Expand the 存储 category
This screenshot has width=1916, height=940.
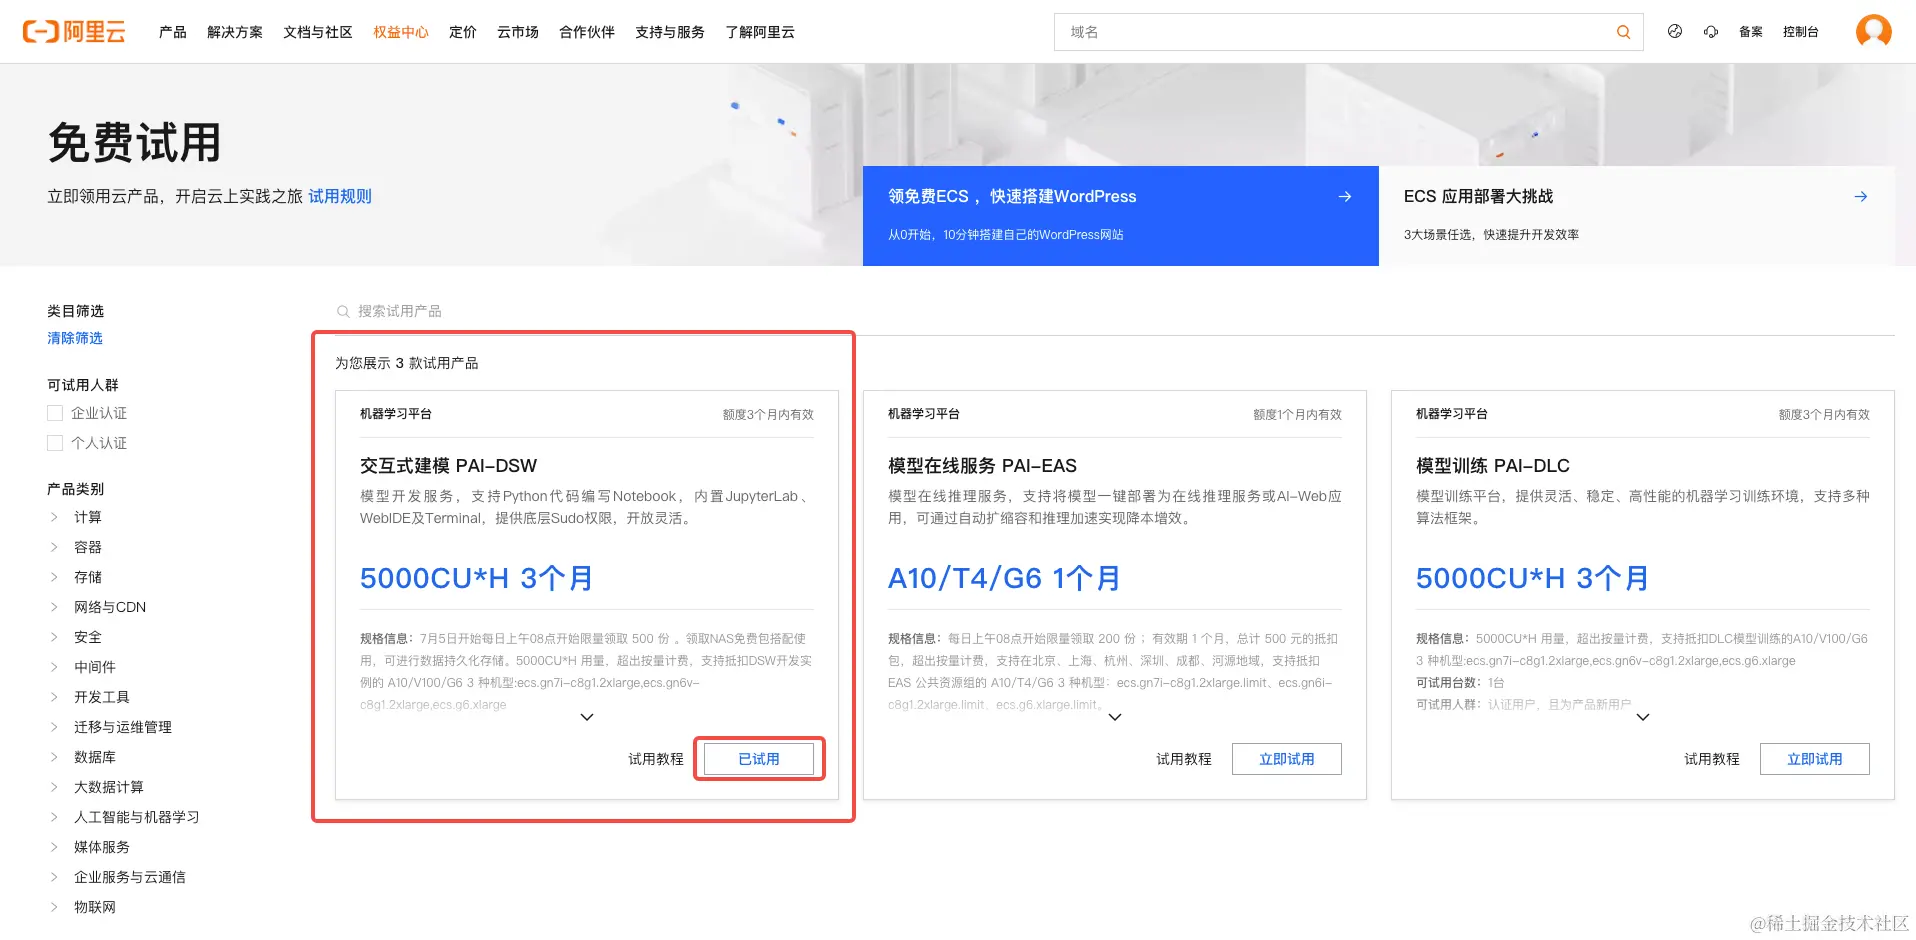coord(54,577)
